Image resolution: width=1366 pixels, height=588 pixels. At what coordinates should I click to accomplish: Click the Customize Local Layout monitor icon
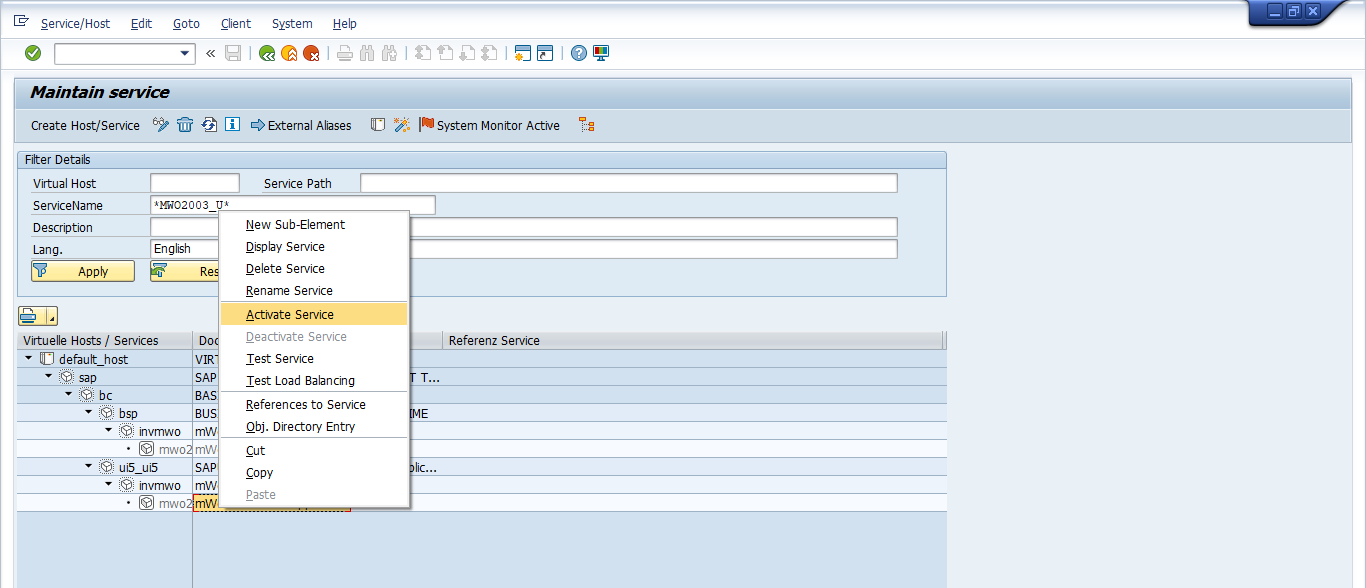[601, 53]
